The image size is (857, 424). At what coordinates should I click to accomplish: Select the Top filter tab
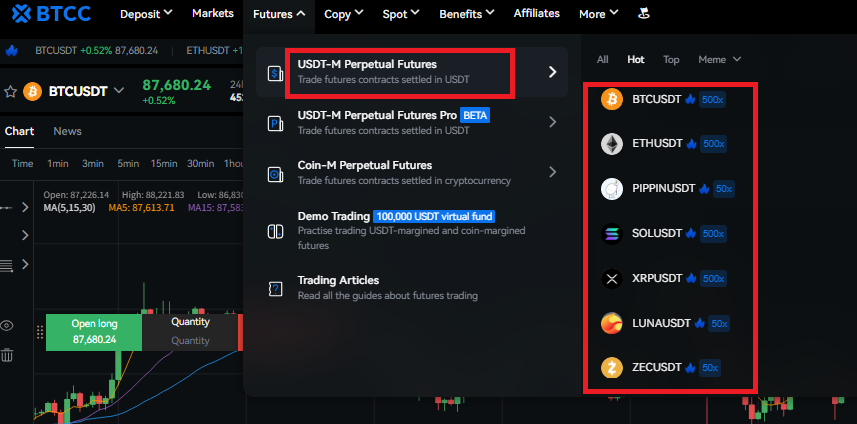[x=671, y=60]
